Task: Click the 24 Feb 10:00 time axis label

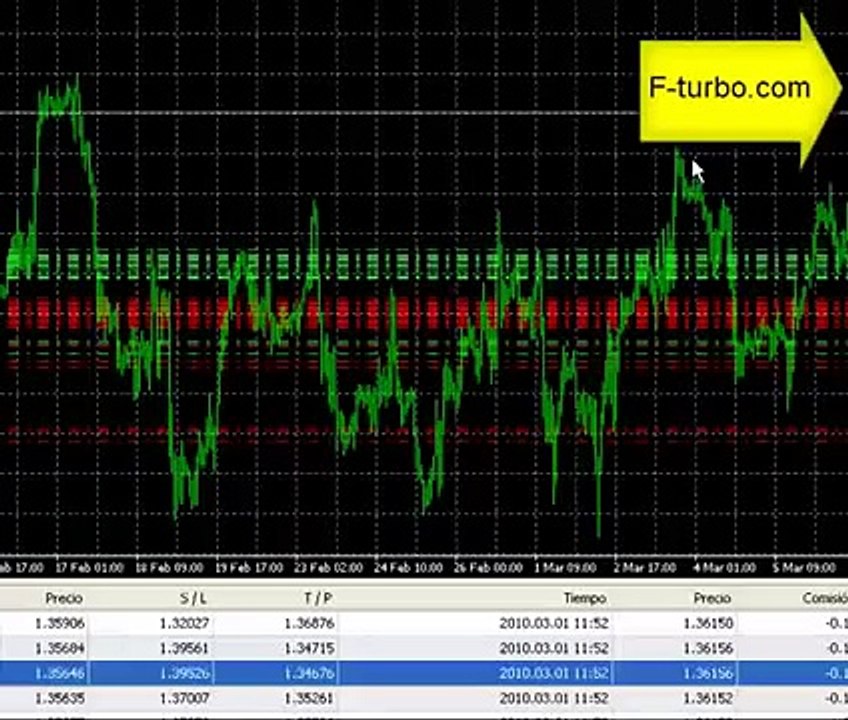Action: click(408, 568)
